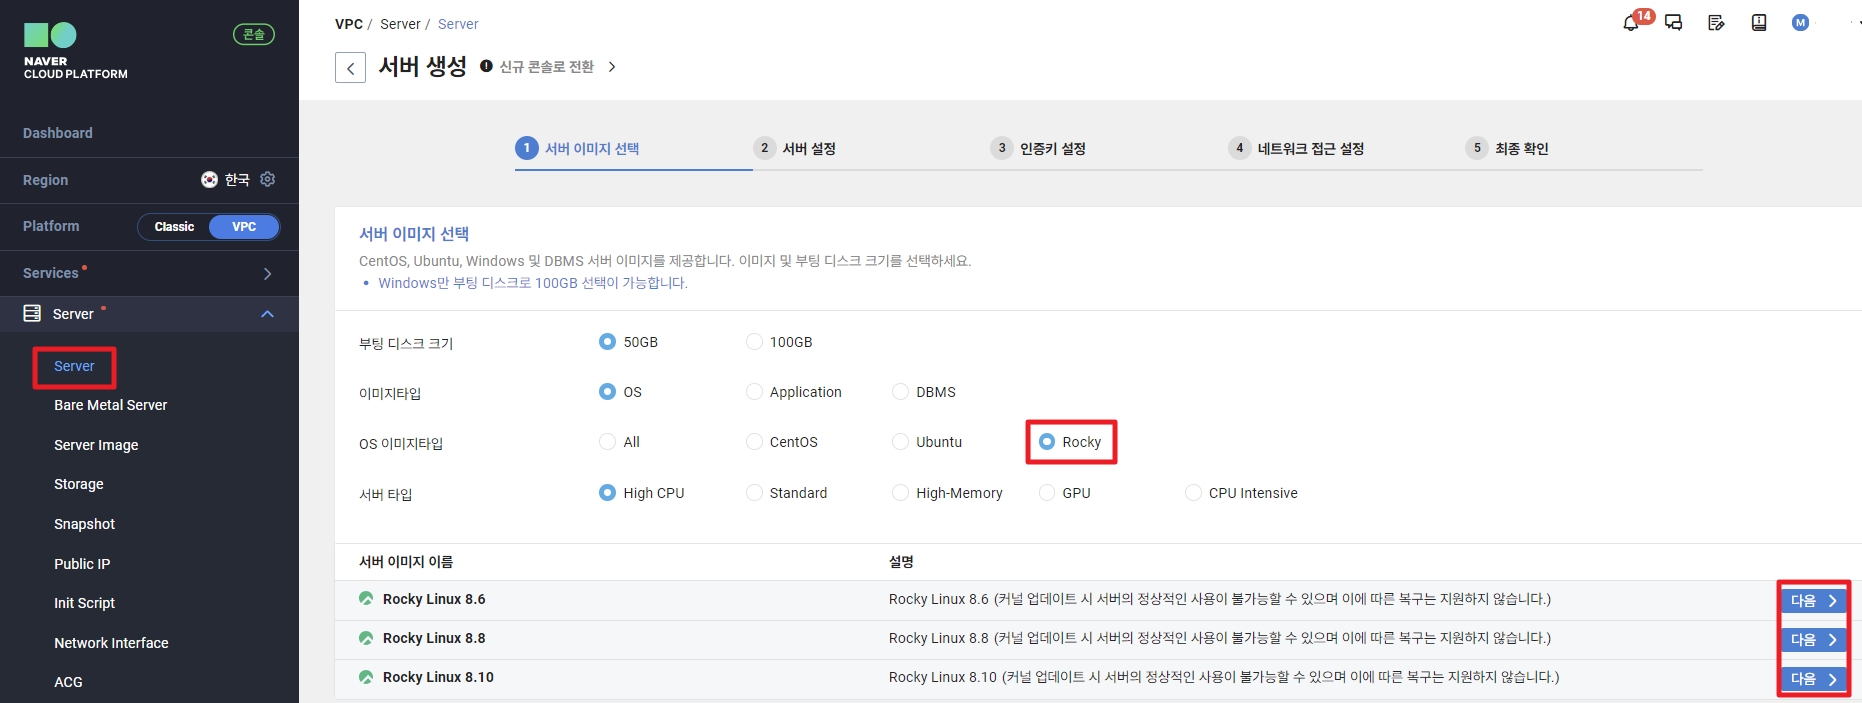Click VPC breadcrumb link

click(349, 24)
